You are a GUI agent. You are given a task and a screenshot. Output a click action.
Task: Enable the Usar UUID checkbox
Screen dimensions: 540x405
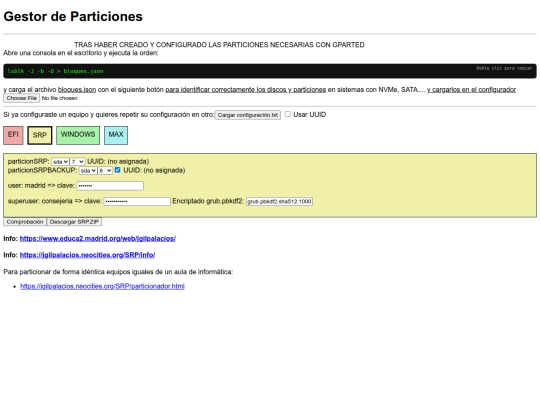pyautogui.click(x=288, y=114)
